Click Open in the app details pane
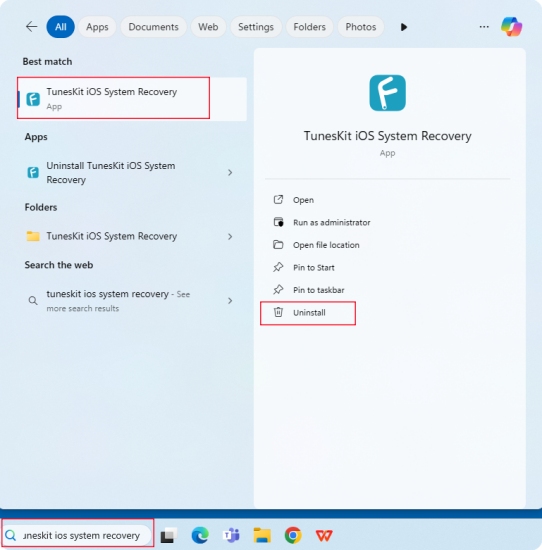542x550 pixels. 303,200
